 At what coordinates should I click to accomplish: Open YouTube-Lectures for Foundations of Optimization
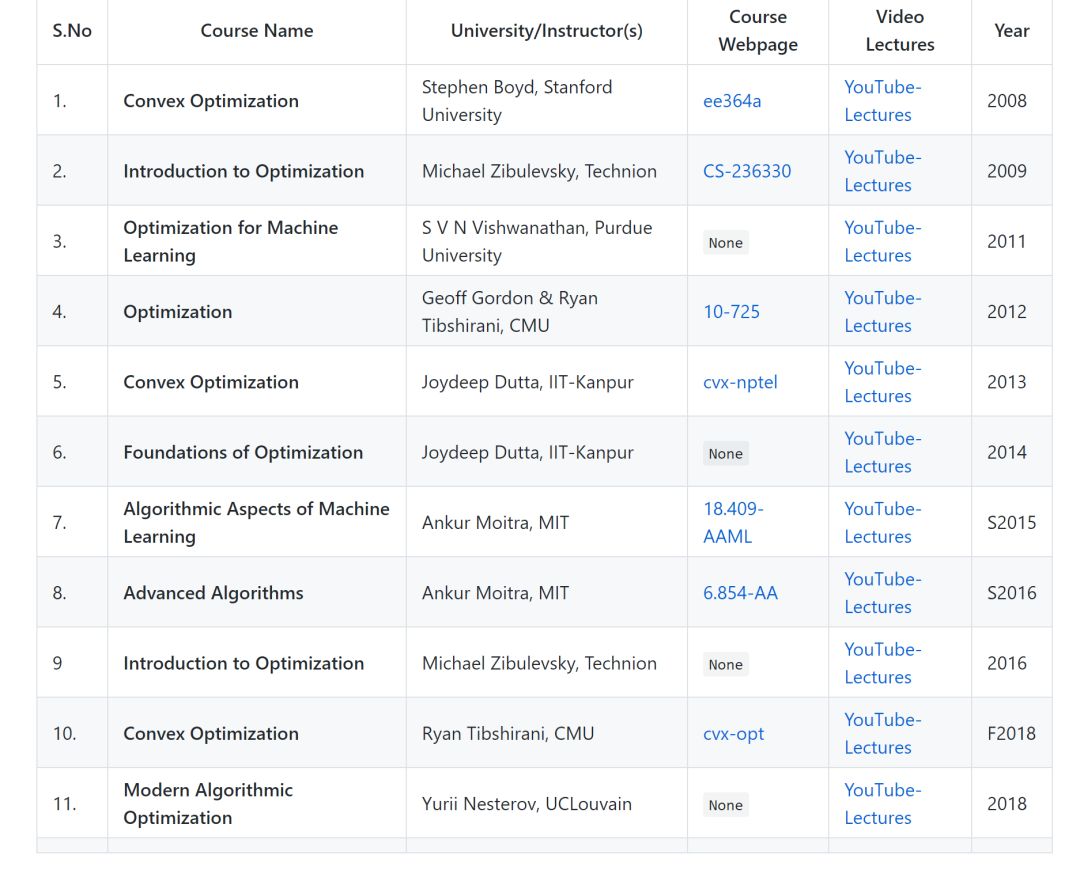tap(882, 453)
